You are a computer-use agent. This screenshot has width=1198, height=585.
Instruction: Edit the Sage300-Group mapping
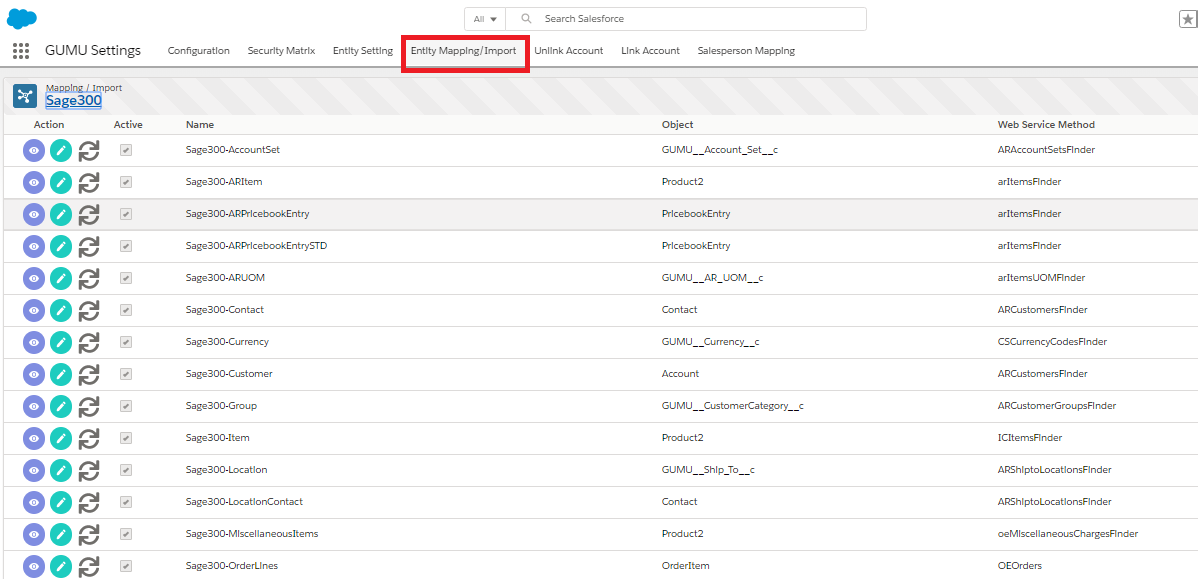point(61,406)
